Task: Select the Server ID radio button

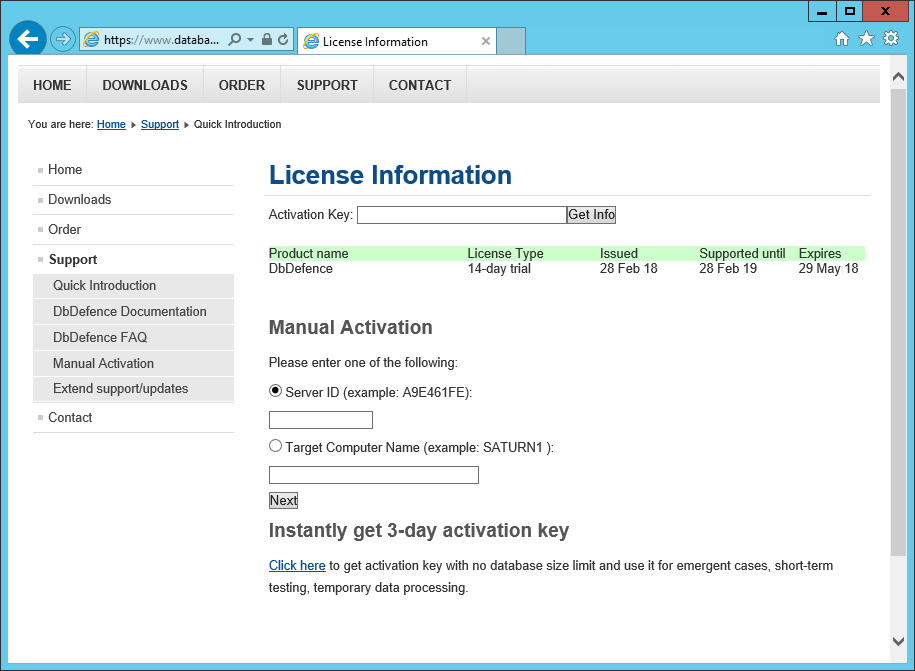Action: pos(276,391)
